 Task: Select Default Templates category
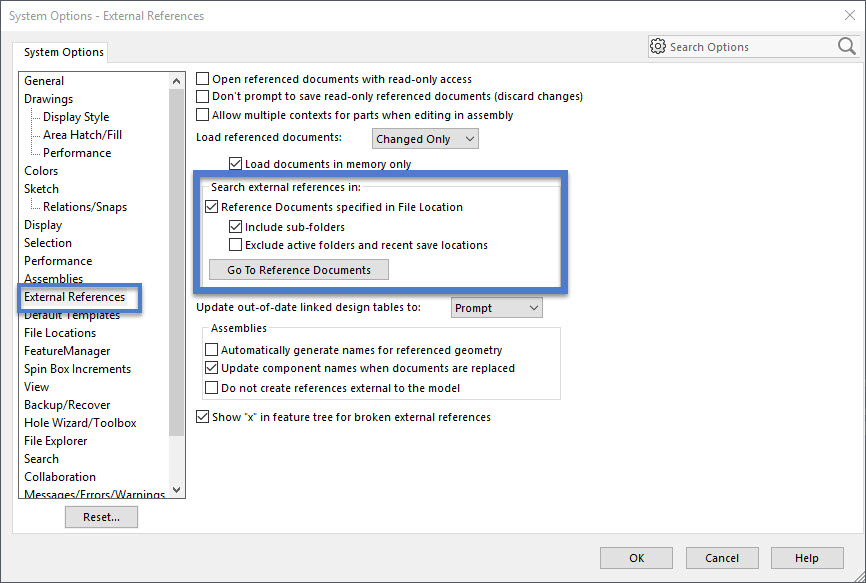[72, 316]
